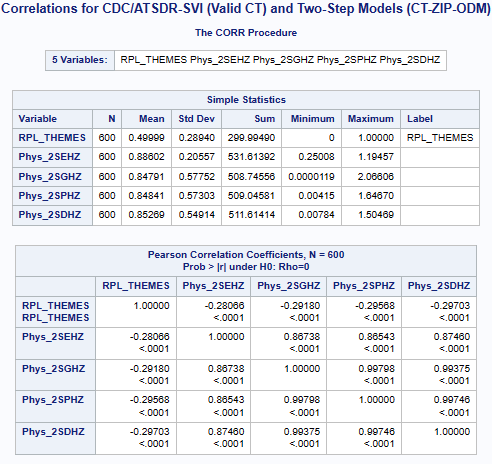Click the CORR Procedure subtitle

[x=246, y=33]
